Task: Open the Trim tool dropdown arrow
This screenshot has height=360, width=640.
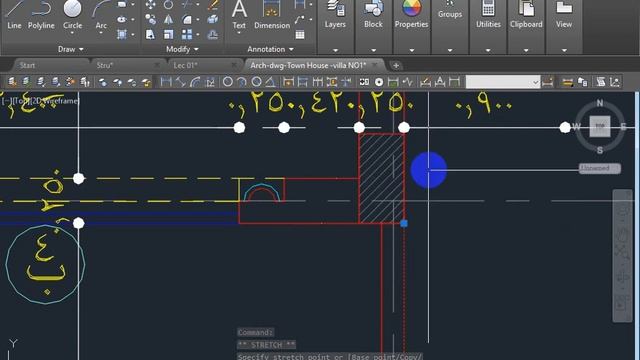Action: (198, 4)
